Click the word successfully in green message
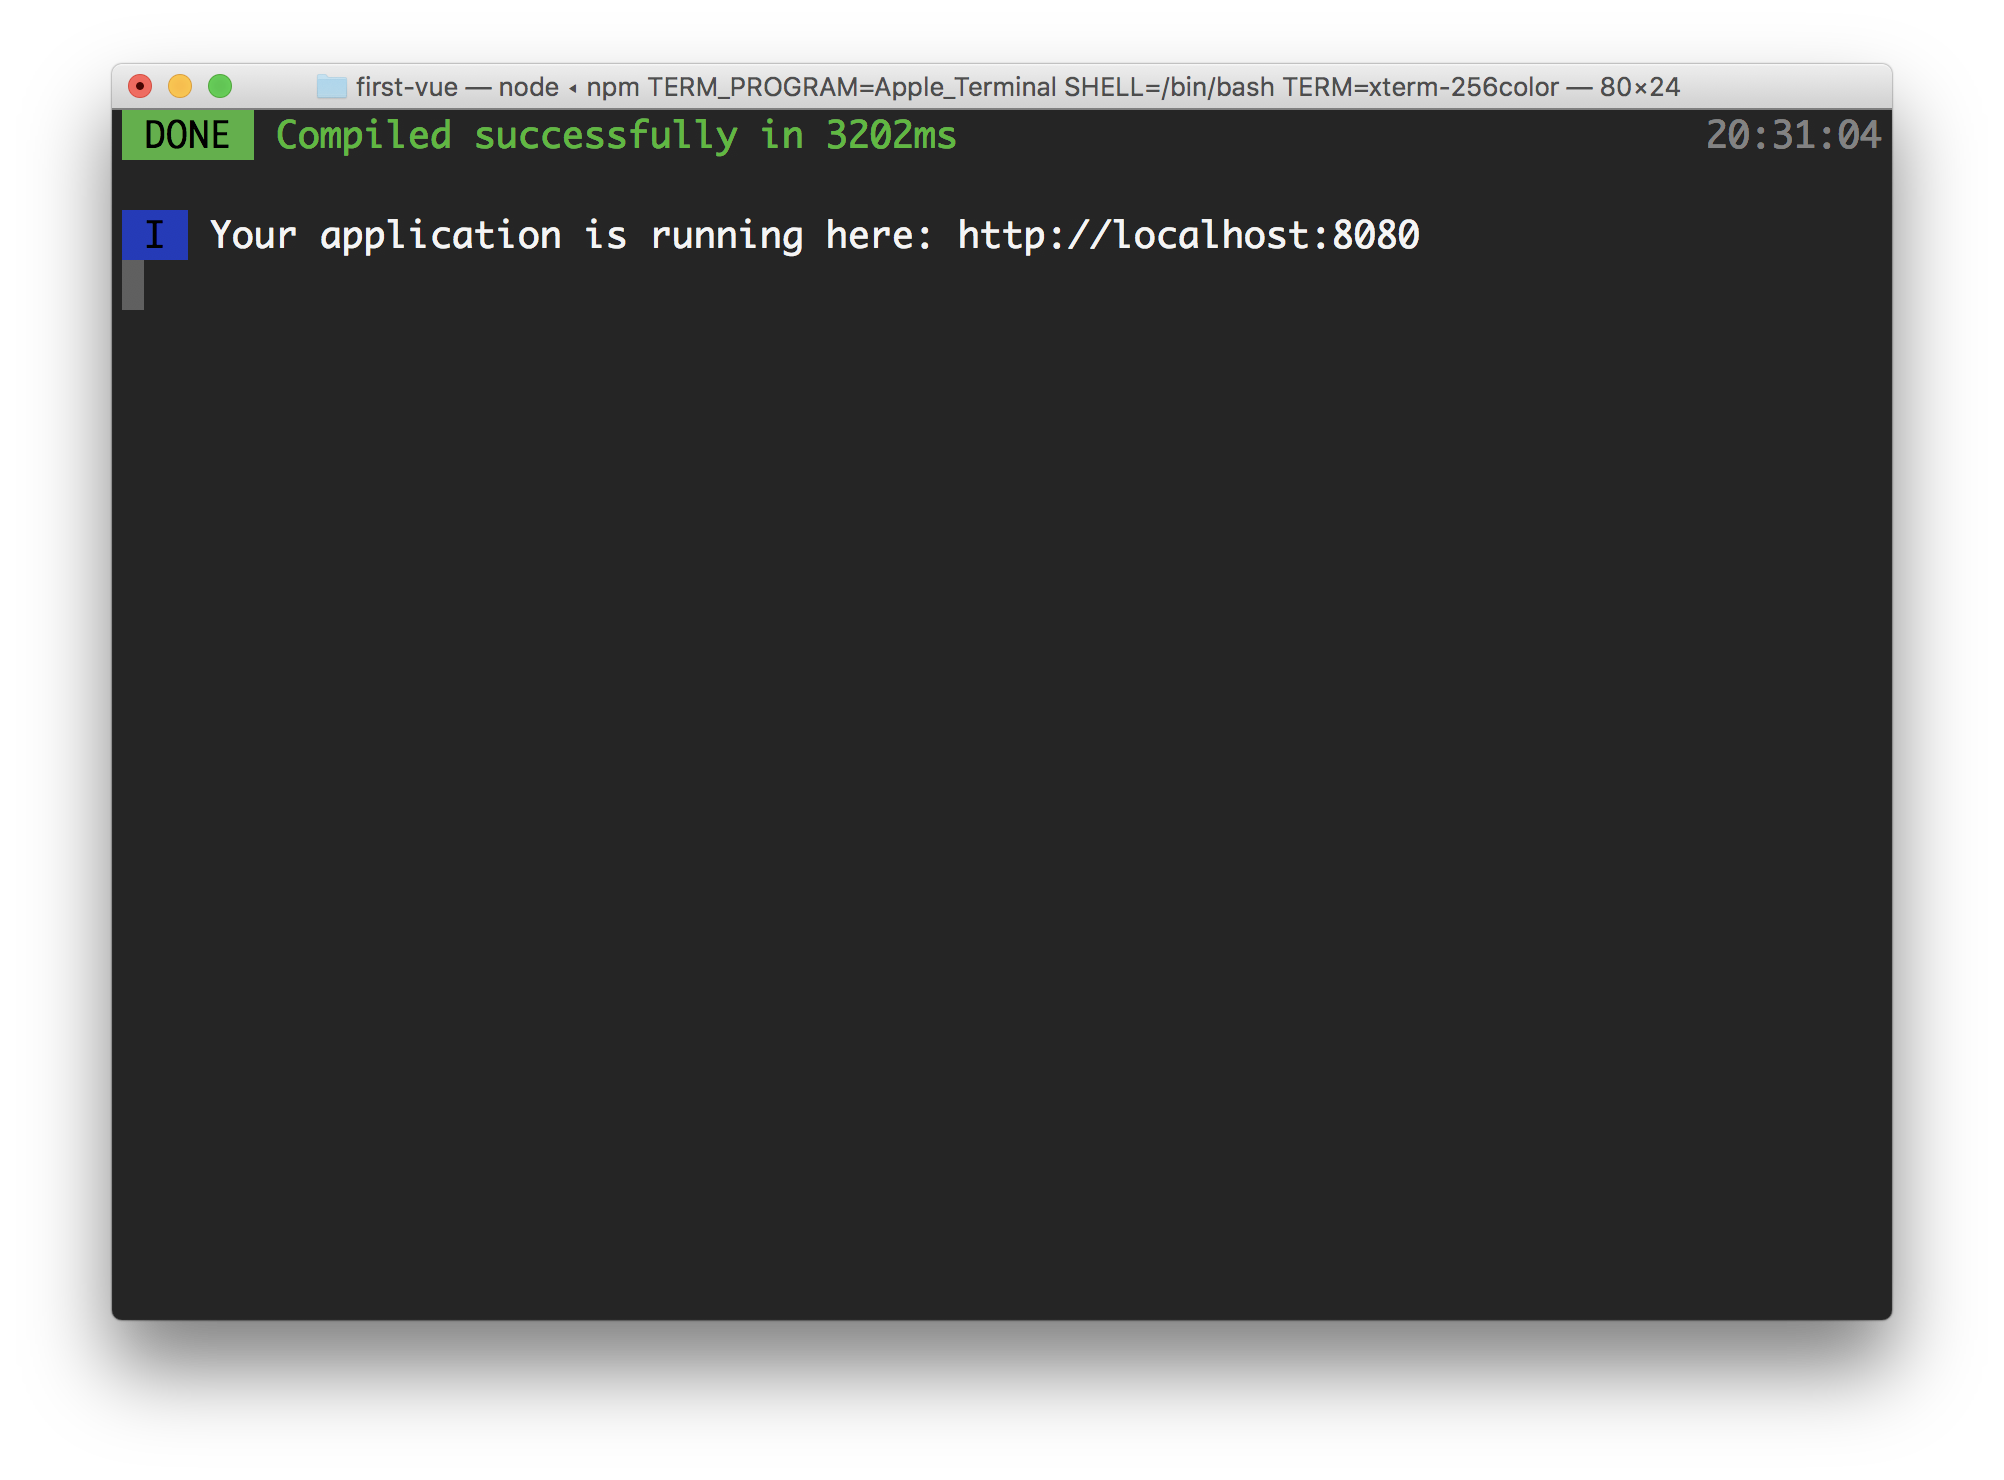 605,135
